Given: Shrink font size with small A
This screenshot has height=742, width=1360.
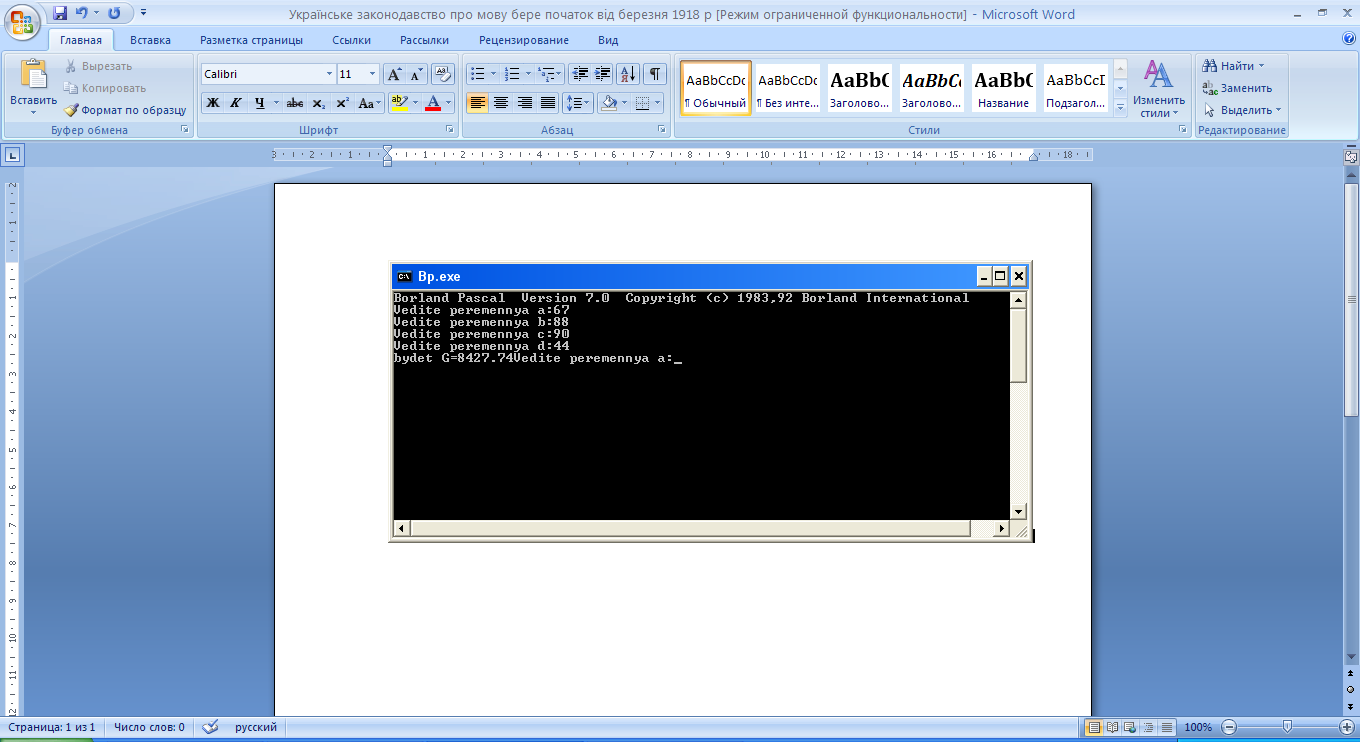Looking at the screenshot, I should 417,74.
